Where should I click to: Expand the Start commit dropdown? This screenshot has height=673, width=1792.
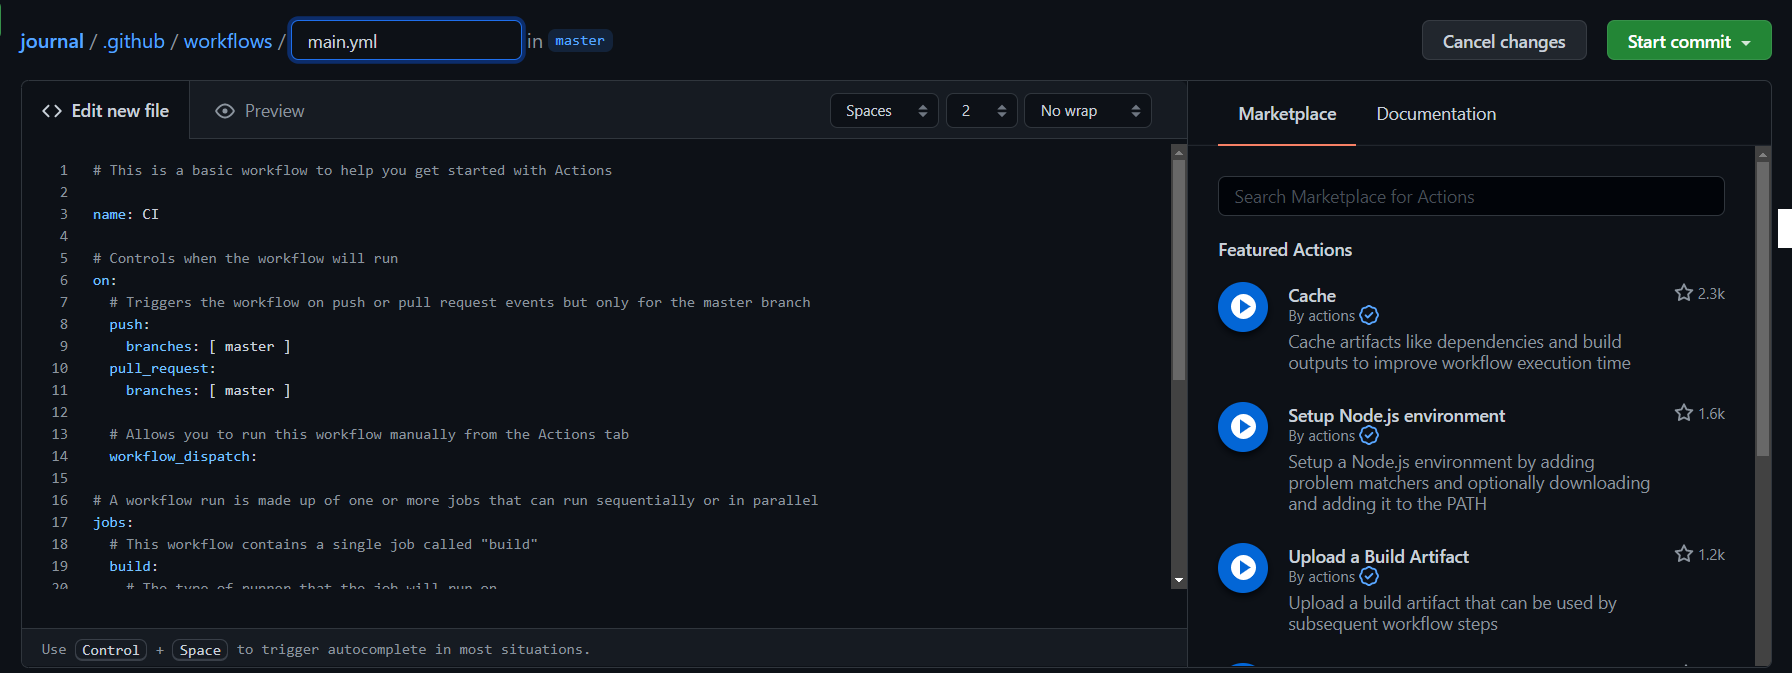pos(1689,41)
